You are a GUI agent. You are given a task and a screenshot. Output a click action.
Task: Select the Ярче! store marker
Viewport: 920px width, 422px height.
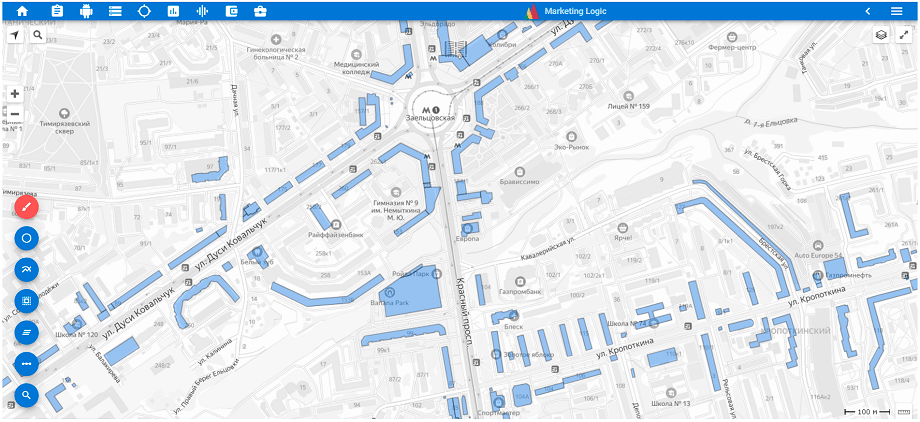[623, 227]
